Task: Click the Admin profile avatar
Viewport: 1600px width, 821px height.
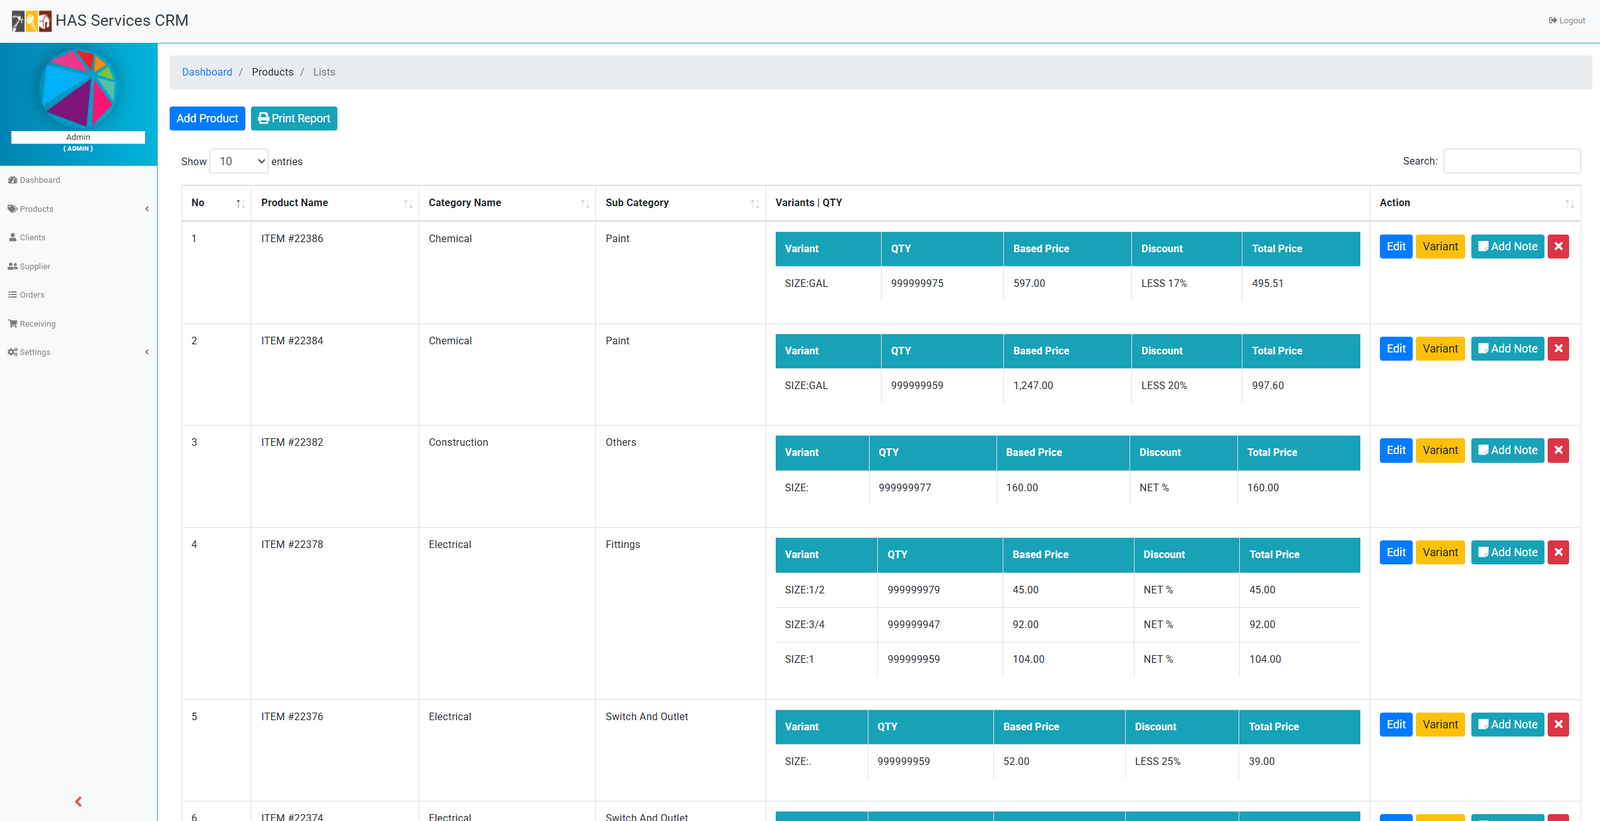Action: point(78,88)
